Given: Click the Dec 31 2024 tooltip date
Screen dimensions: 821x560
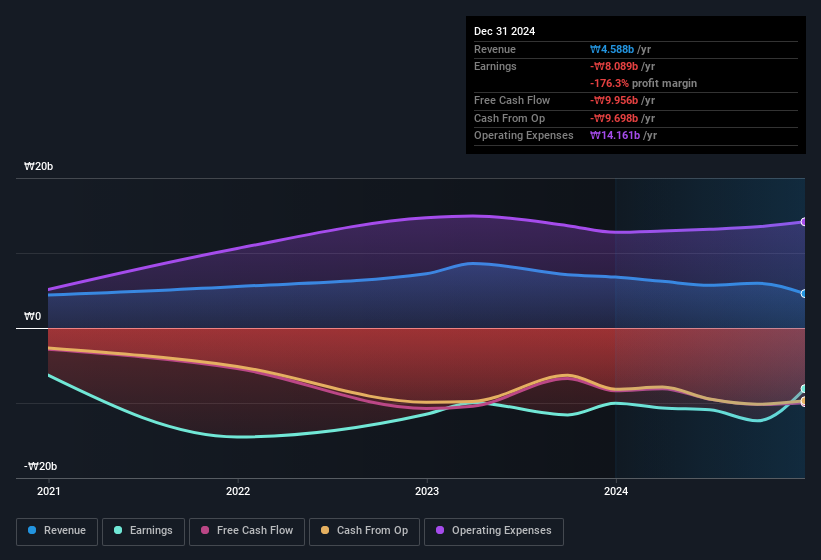Looking at the screenshot, I should (x=504, y=31).
